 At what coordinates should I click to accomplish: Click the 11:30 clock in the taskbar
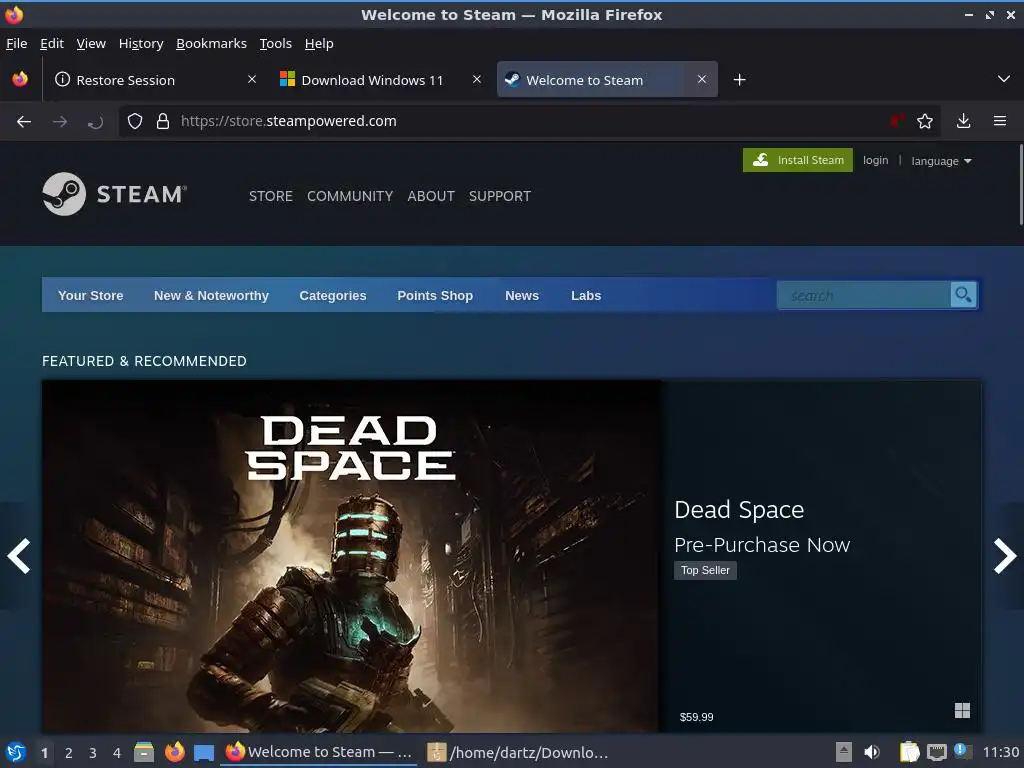click(1000, 752)
